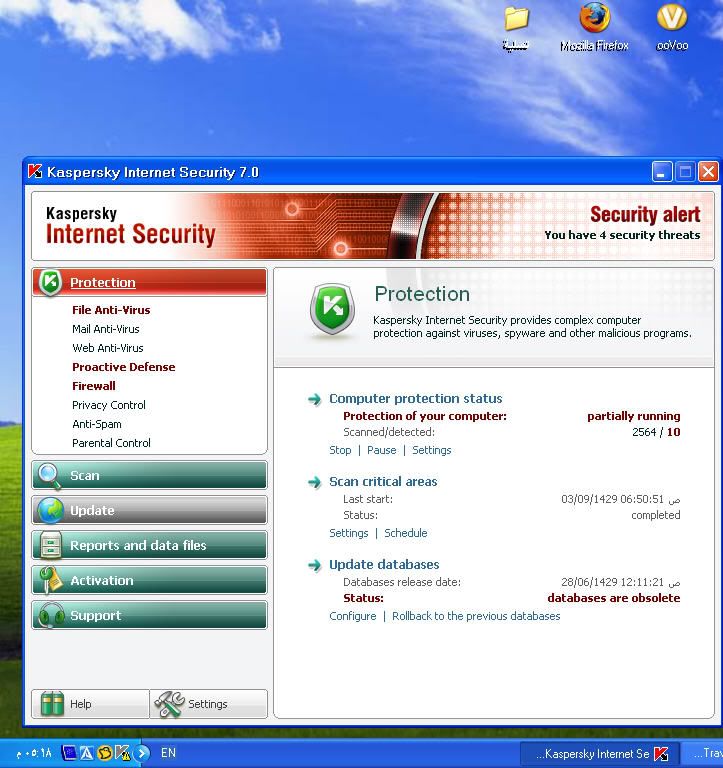Click the arrow beside Scan critical areas
The height and width of the screenshot is (768, 723).
pos(314,482)
